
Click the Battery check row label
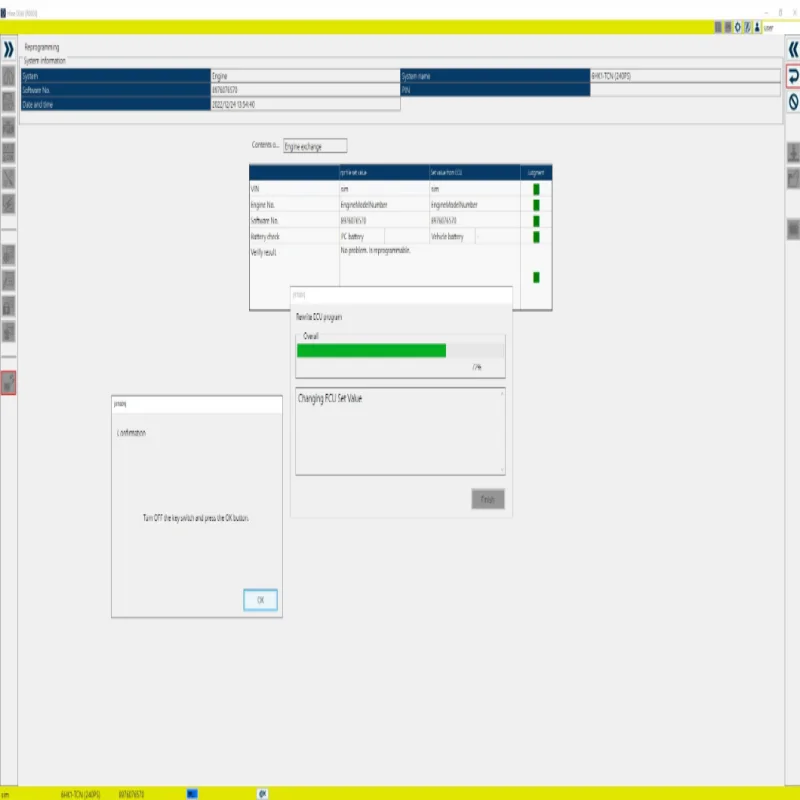pyautogui.click(x=265, y=237)
